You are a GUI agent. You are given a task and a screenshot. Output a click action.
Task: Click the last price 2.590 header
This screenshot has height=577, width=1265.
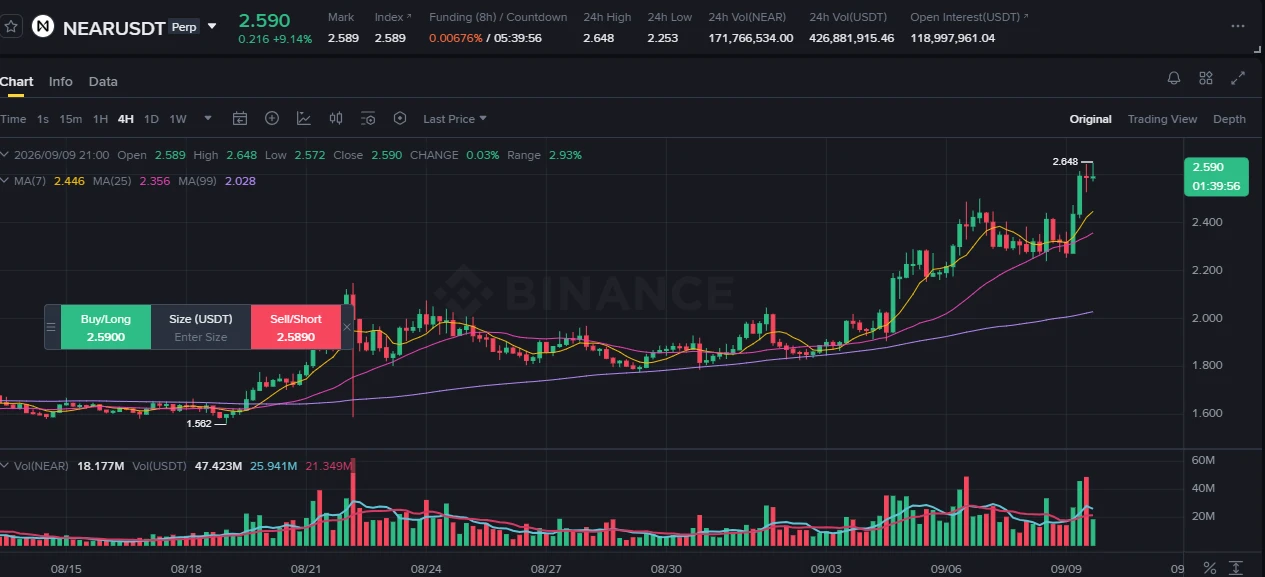click(264, 20)
